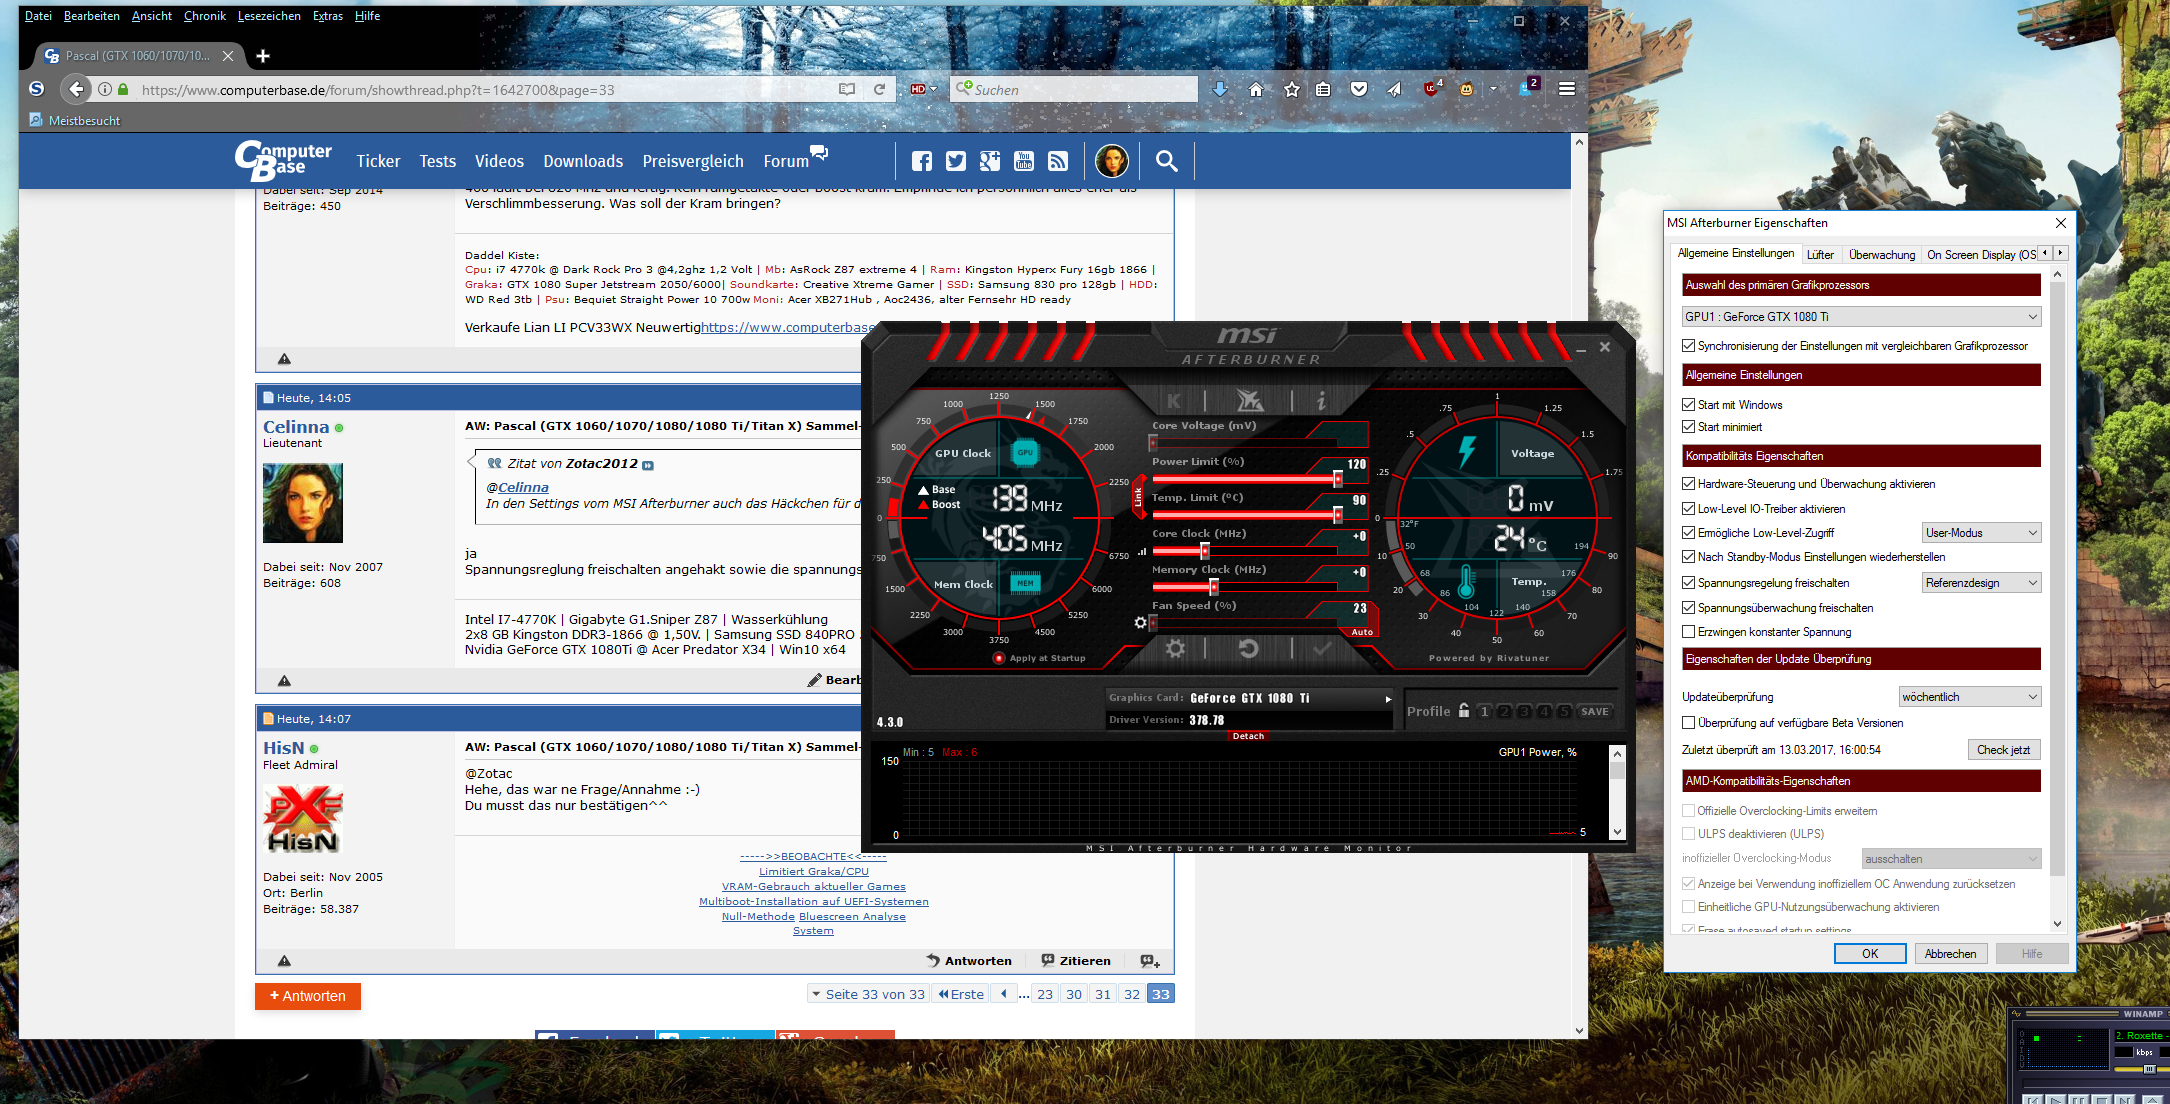The width and height of the screenshot is (2170, 1104).
Task: Expand the Referenzdesign dropdown
Action: click(x=1981, y=583)
